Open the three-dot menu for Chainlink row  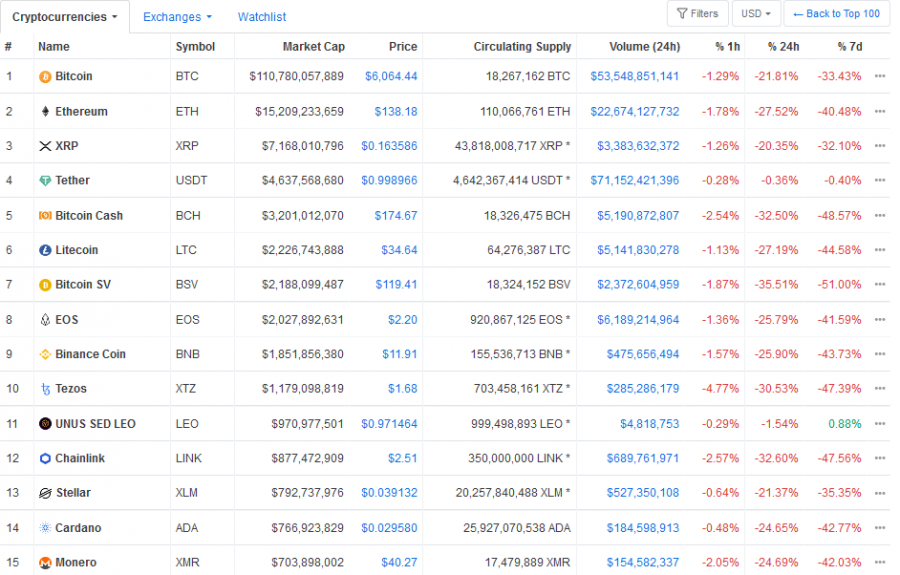(x=880, y=459)
